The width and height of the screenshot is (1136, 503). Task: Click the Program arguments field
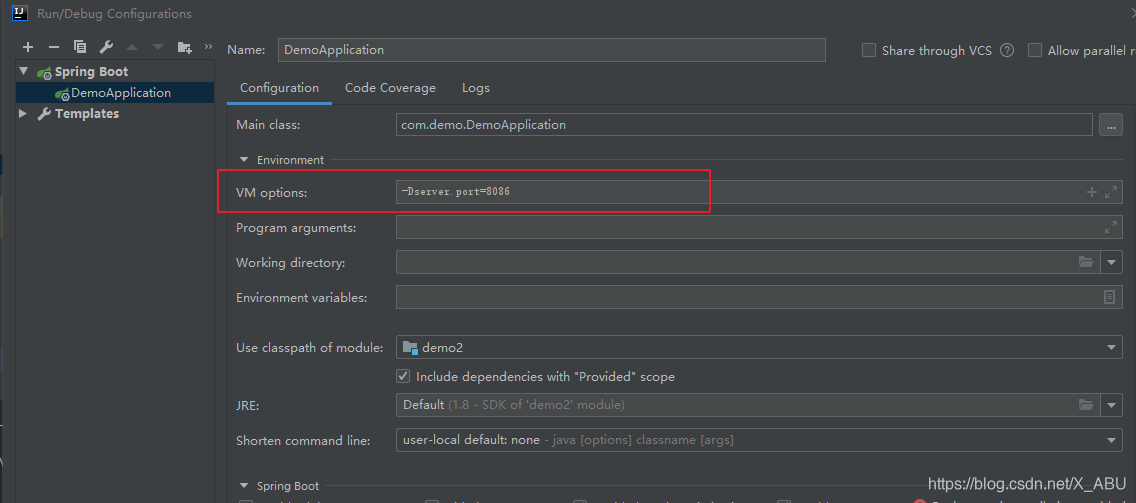pyautogui.click(x=759, y=228)
